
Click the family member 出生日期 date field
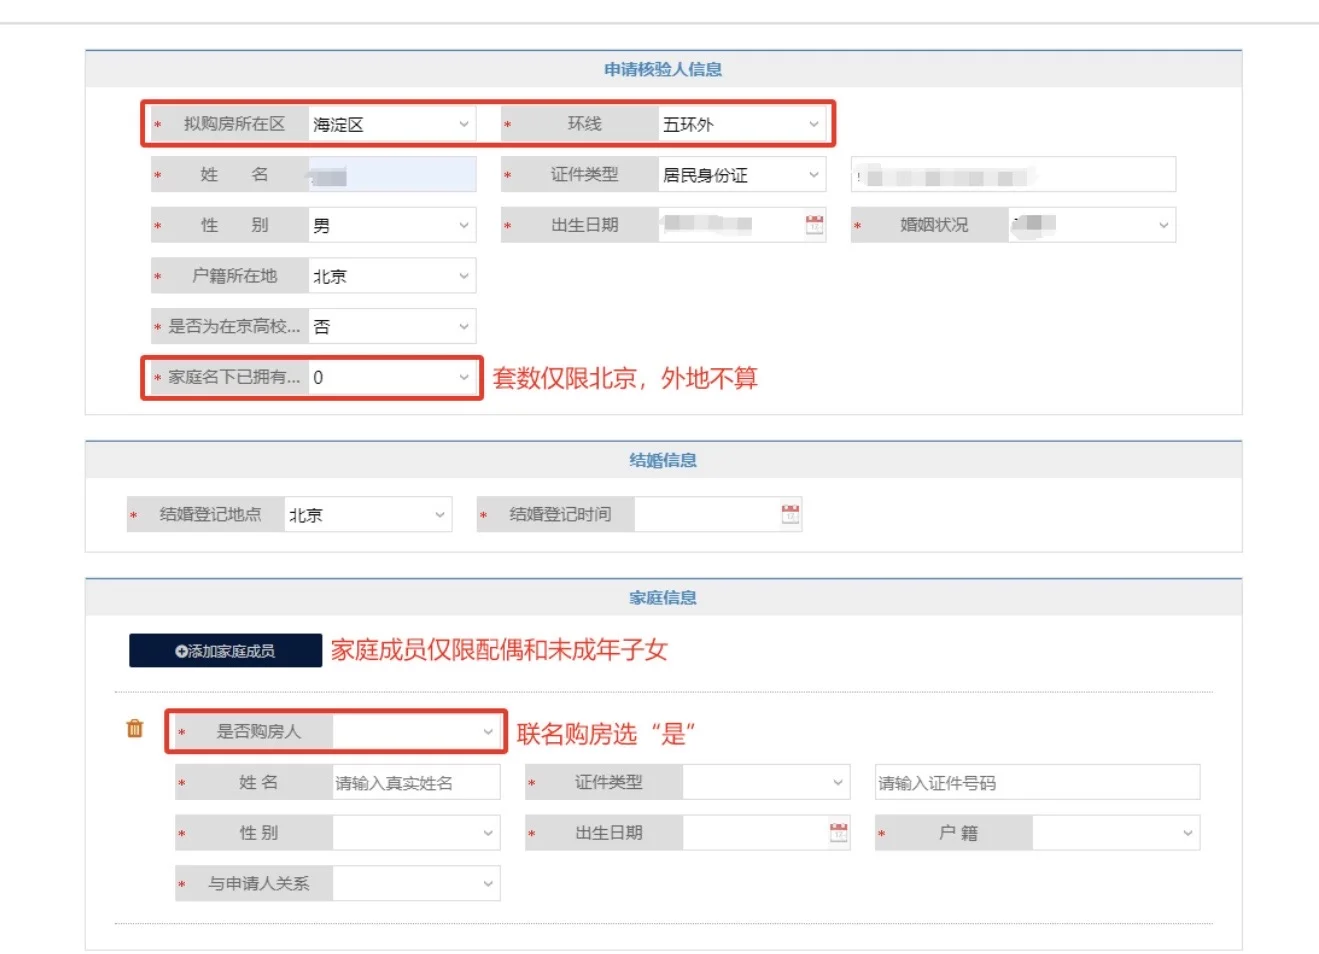pos(766,833)
